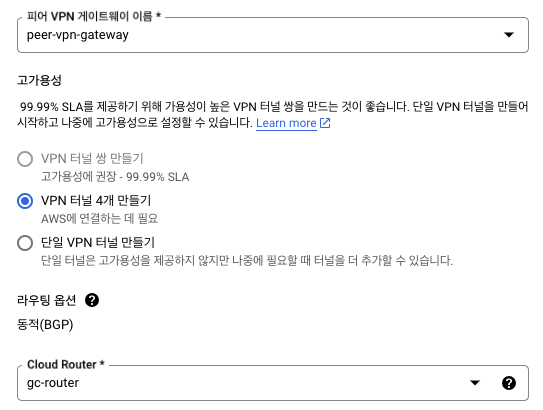Click the 피어 VPN 게이트웨이 이름 field label
The height and width of the screenshot is (410, 543).
pyautogui.click(x=94, y=16)
